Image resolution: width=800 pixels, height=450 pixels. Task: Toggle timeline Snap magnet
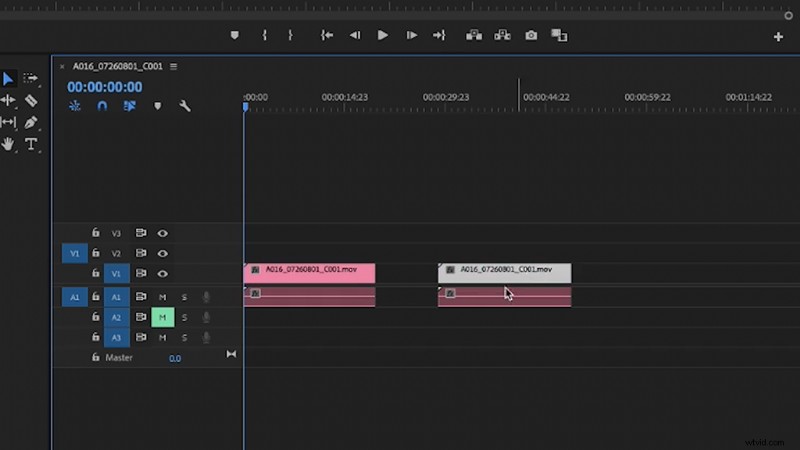coord(102,106)
